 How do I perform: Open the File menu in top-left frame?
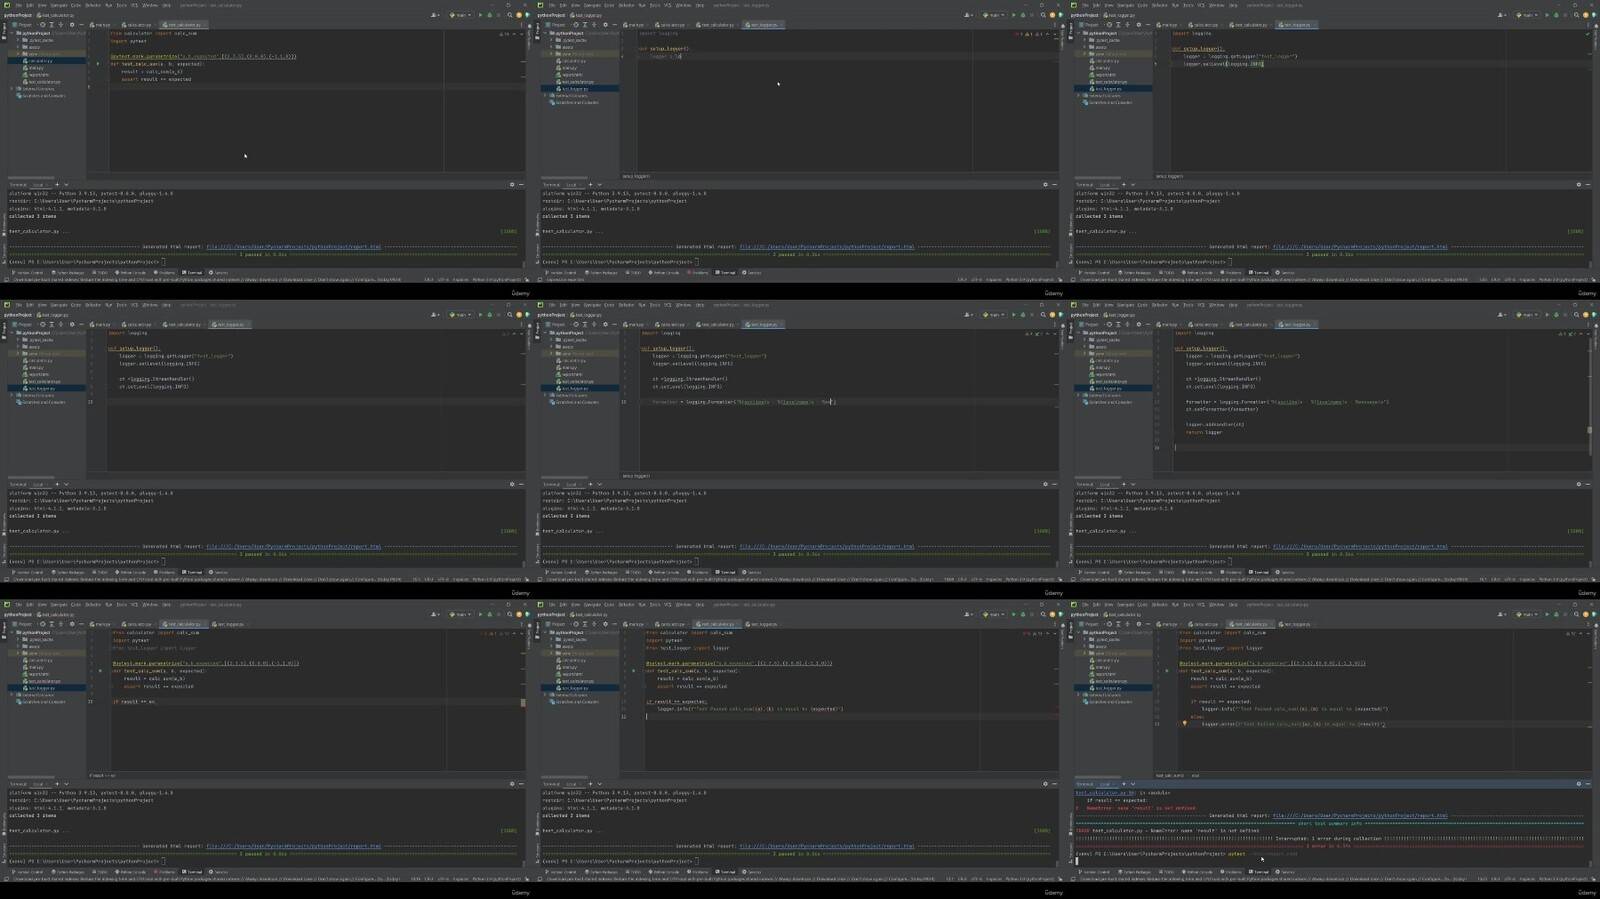pyautogui.click(x=18, y=5)
